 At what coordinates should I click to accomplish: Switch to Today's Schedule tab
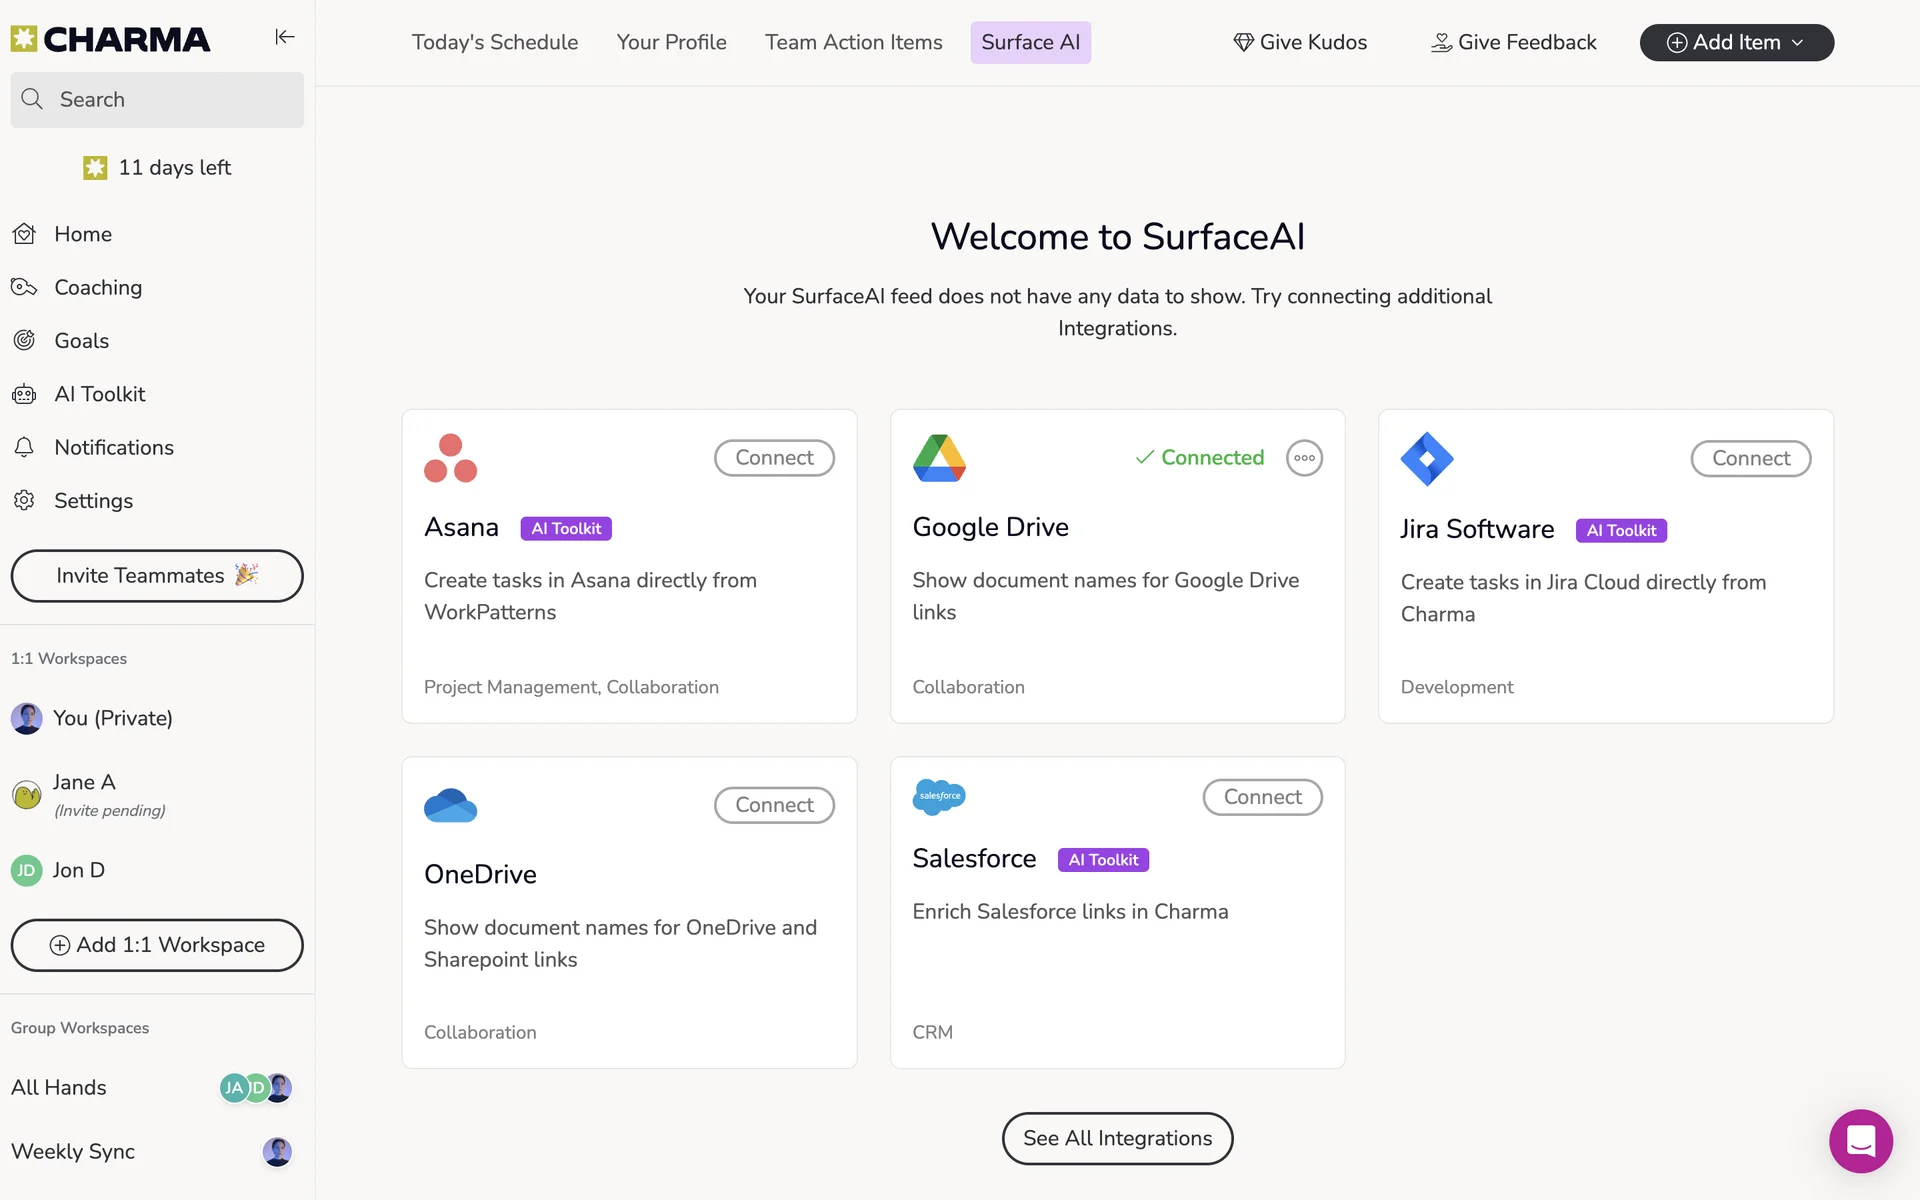pyautogui.click(x=494, y=42)
